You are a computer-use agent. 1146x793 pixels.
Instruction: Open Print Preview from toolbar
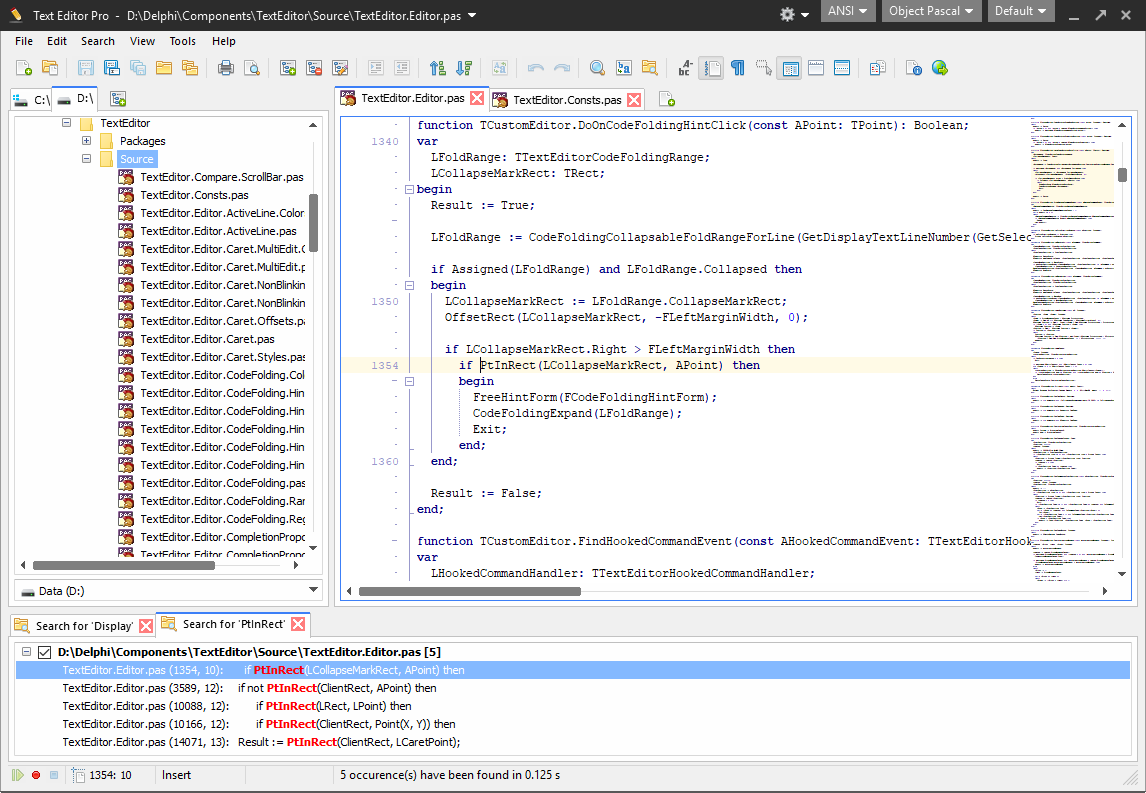(x=252, y=68)
